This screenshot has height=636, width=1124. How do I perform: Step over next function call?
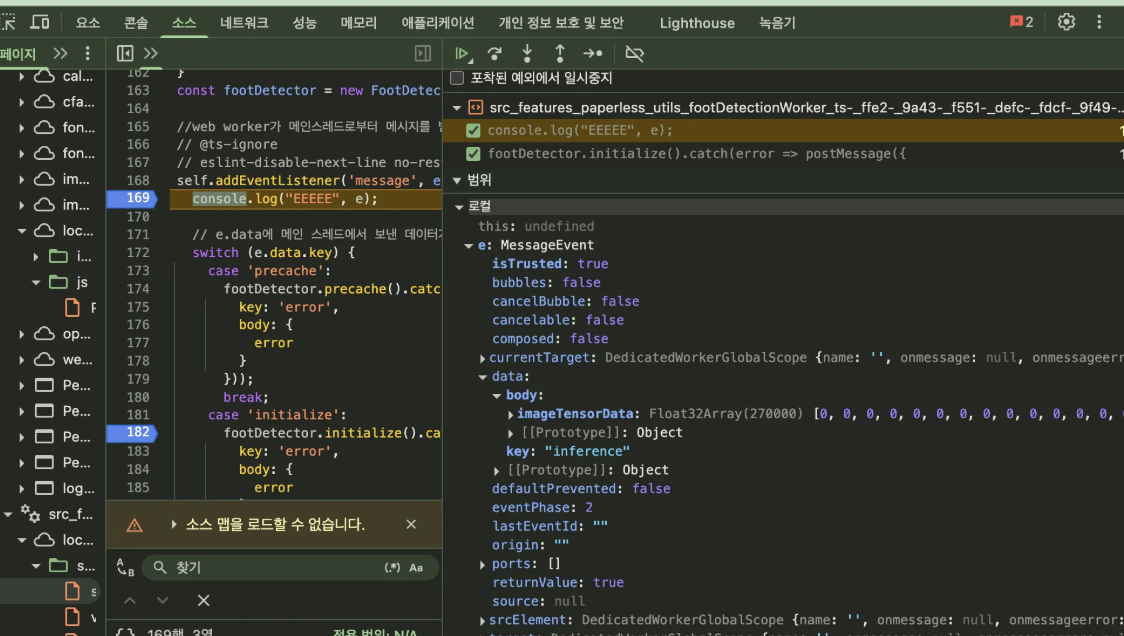click(x=495, y=54)
